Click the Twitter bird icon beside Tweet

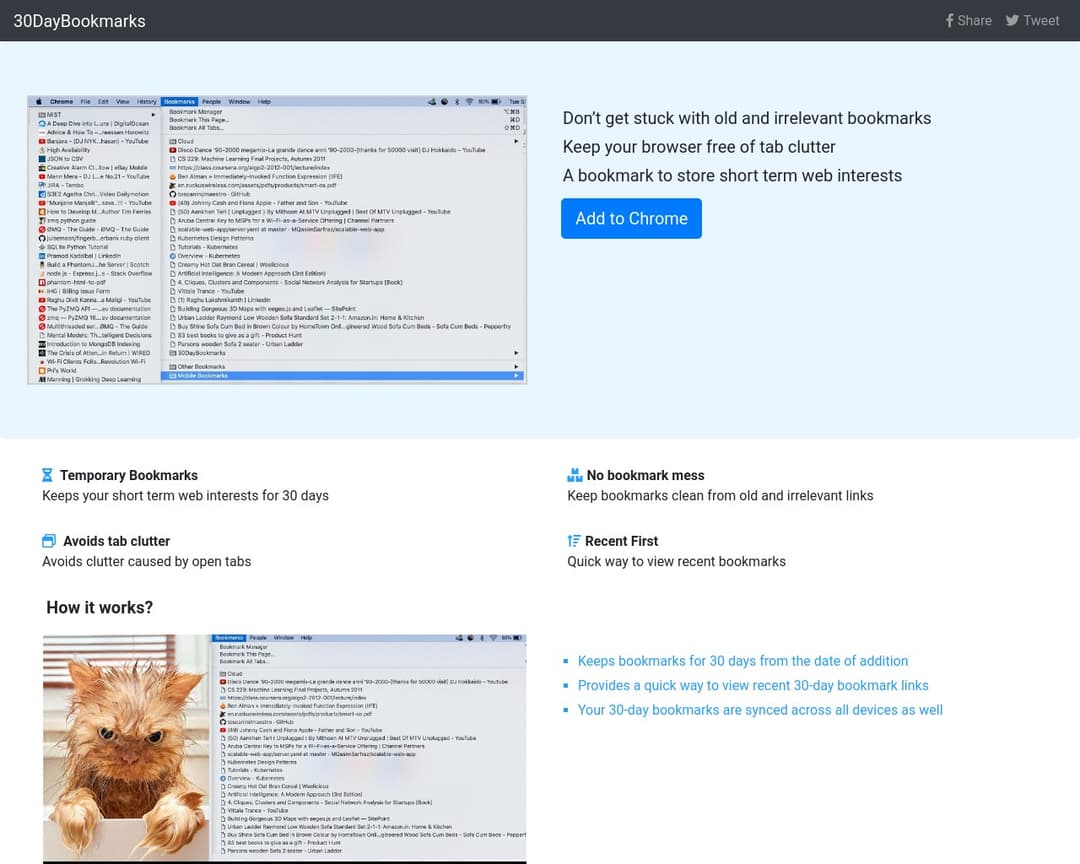(x=1012, y=21)
